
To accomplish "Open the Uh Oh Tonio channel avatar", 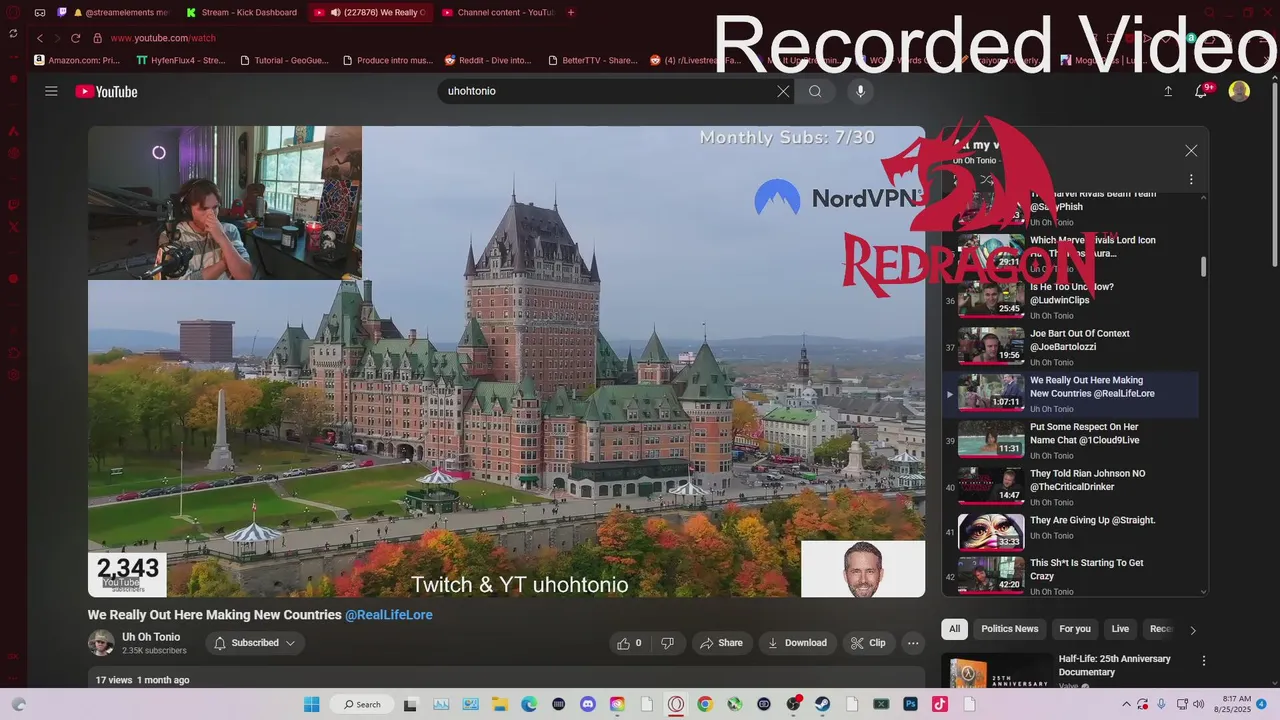I will 101,643.
